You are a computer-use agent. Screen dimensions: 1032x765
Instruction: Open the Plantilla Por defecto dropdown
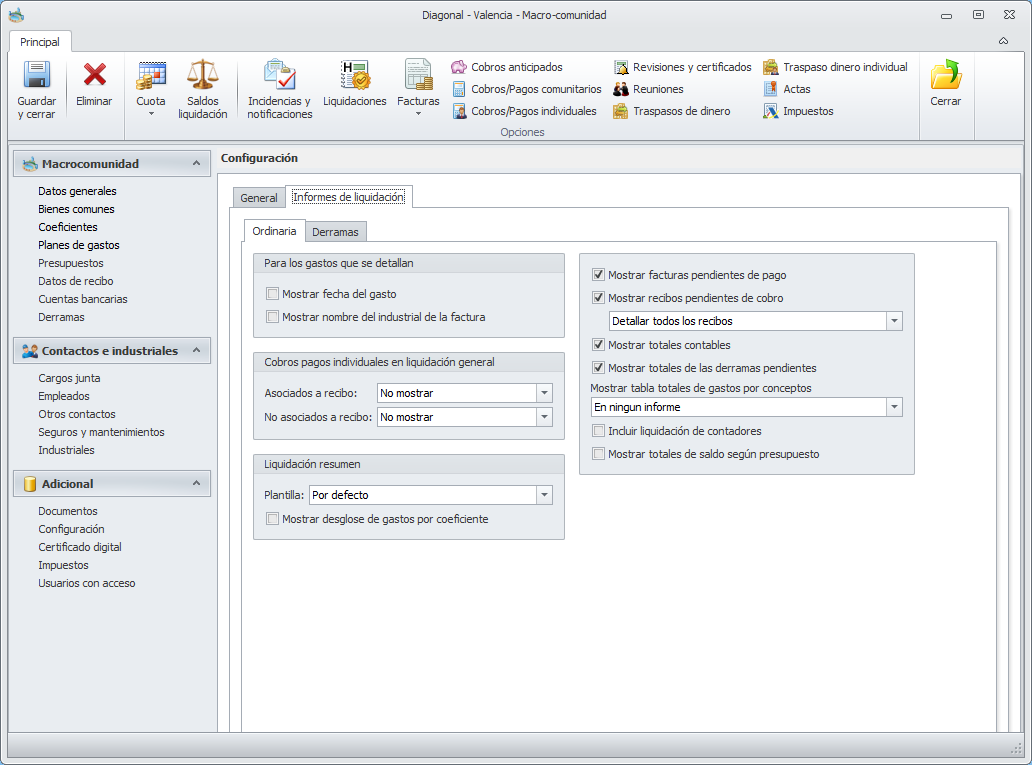[544, 494]
